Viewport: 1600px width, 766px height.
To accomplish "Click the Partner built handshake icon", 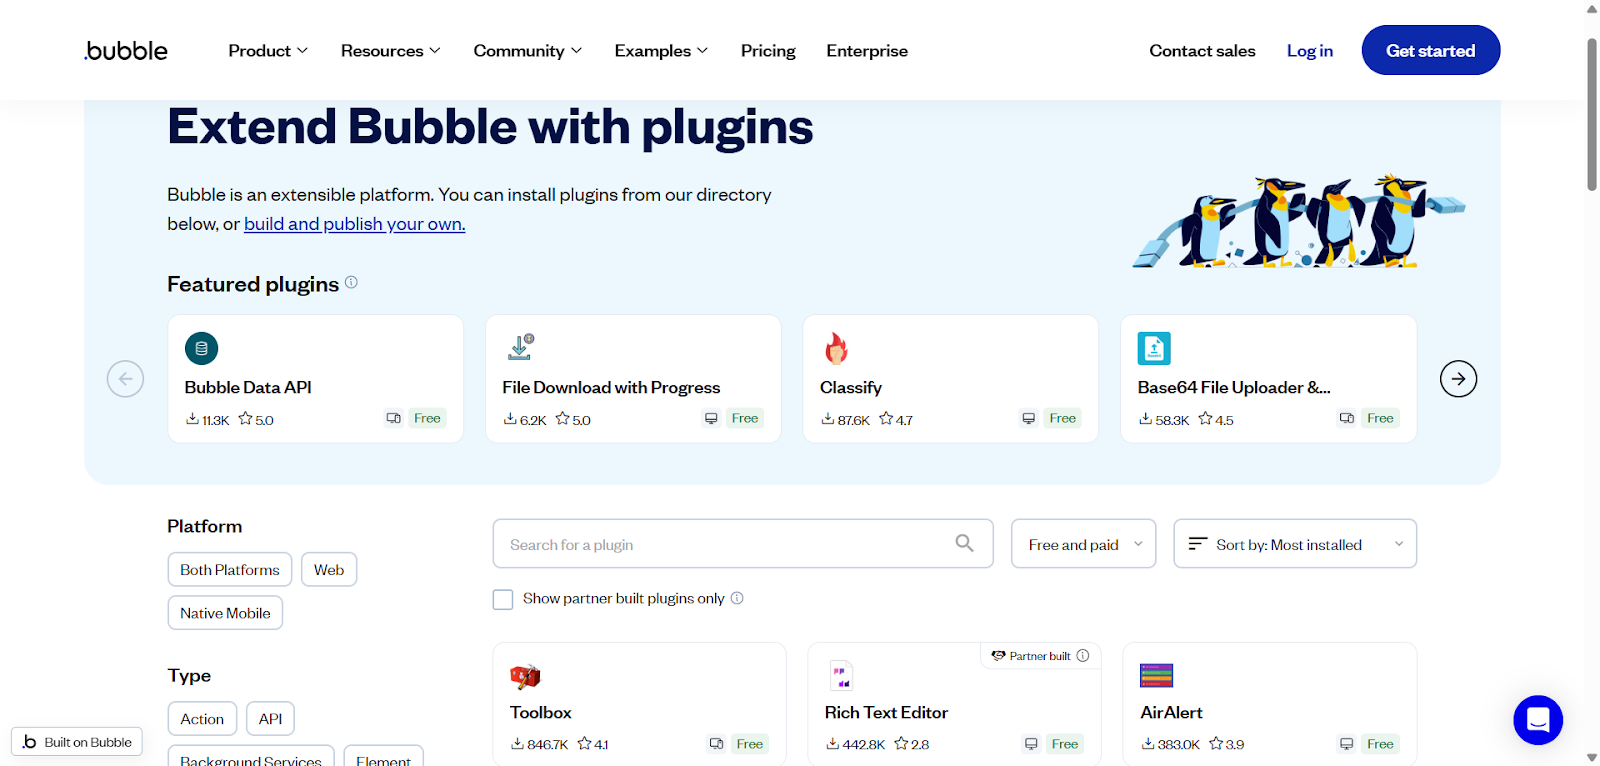I will tap(998, 656).
